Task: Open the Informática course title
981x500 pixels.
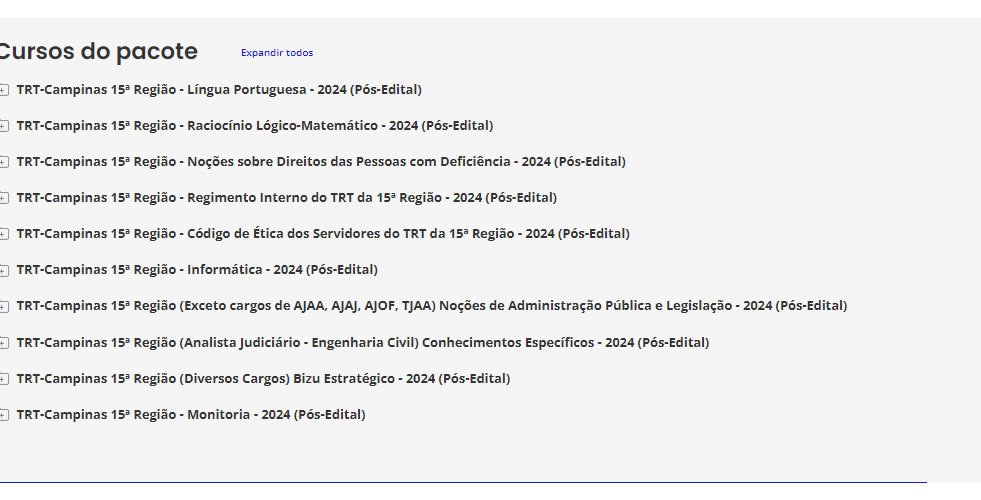Action: (x=197, y=270)
